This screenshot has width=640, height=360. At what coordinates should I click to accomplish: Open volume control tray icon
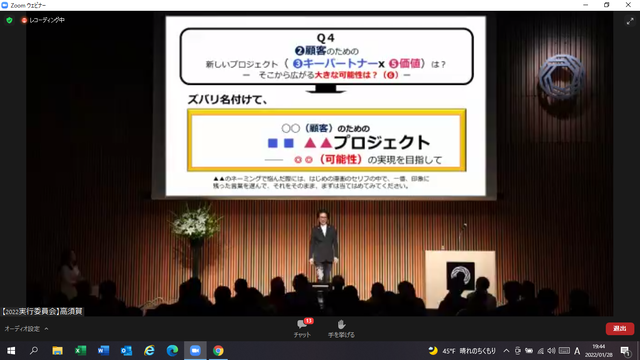click(x=551, y=351)
